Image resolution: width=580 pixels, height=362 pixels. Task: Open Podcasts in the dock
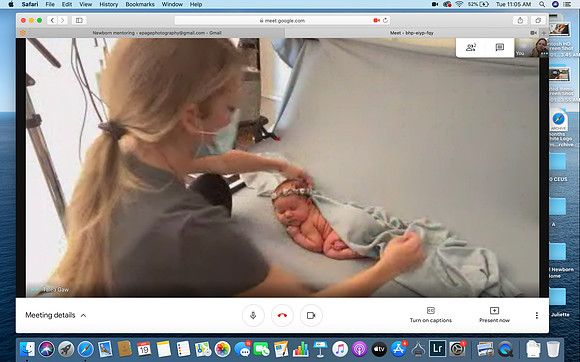[x=359, y=349]
